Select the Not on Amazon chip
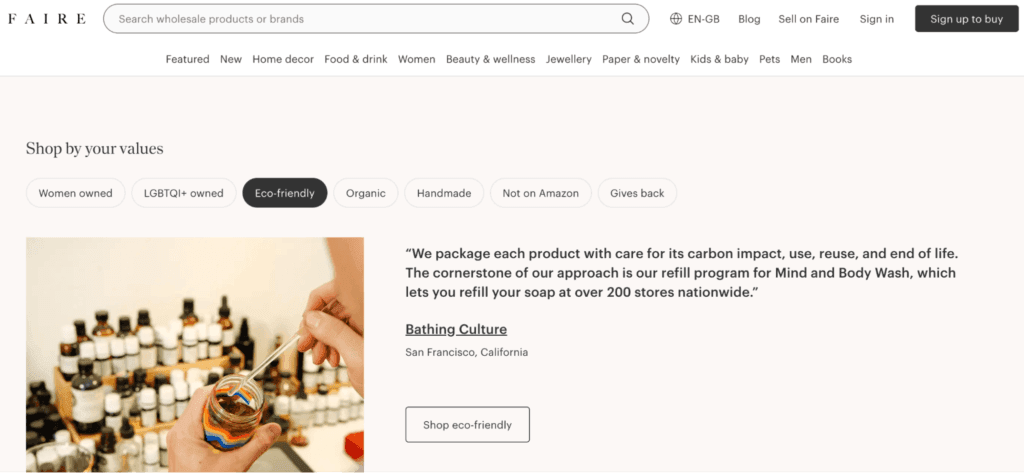Image resolution: width=1024 pixels, height=473 pixels. click(x=540, y=193)
